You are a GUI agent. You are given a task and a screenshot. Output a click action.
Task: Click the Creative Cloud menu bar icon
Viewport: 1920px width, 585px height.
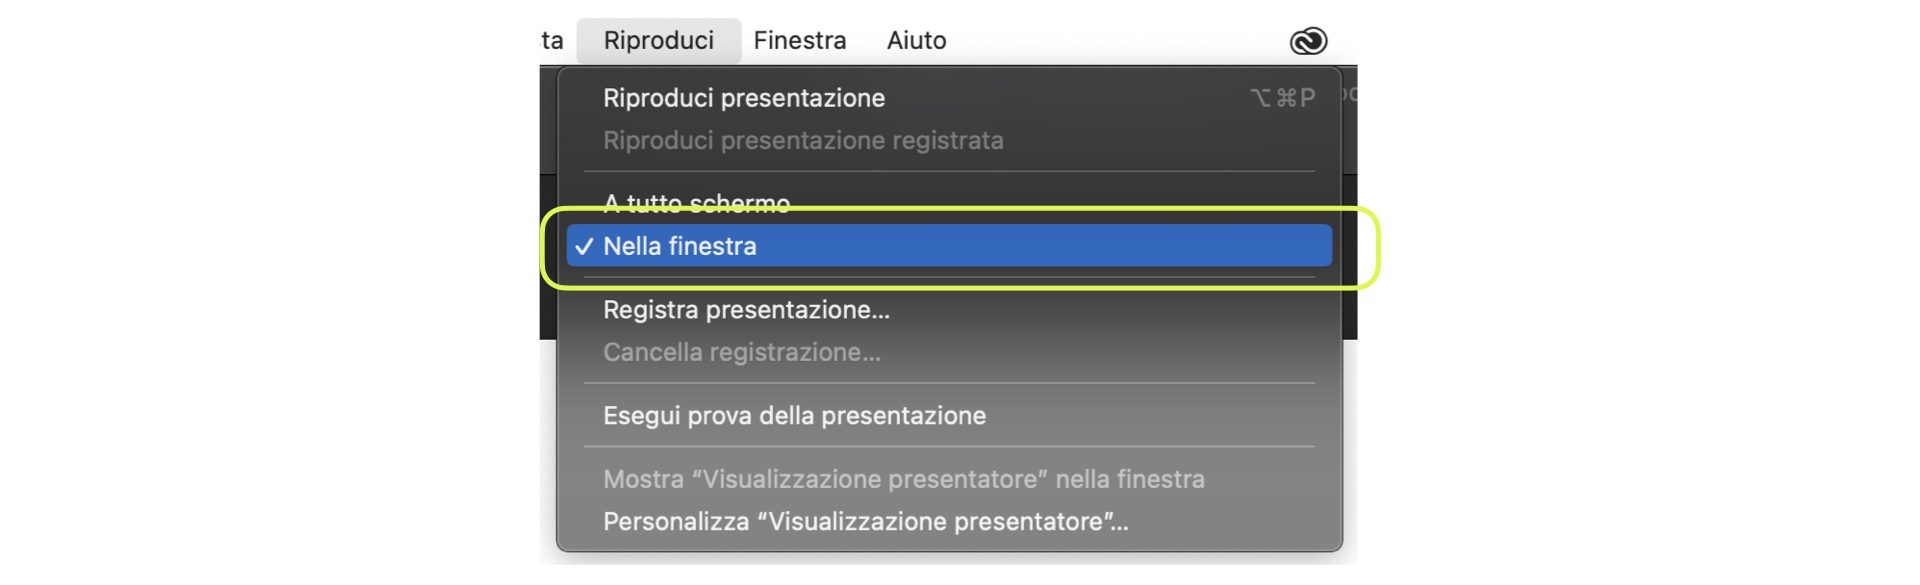[x=1308, y=41]
